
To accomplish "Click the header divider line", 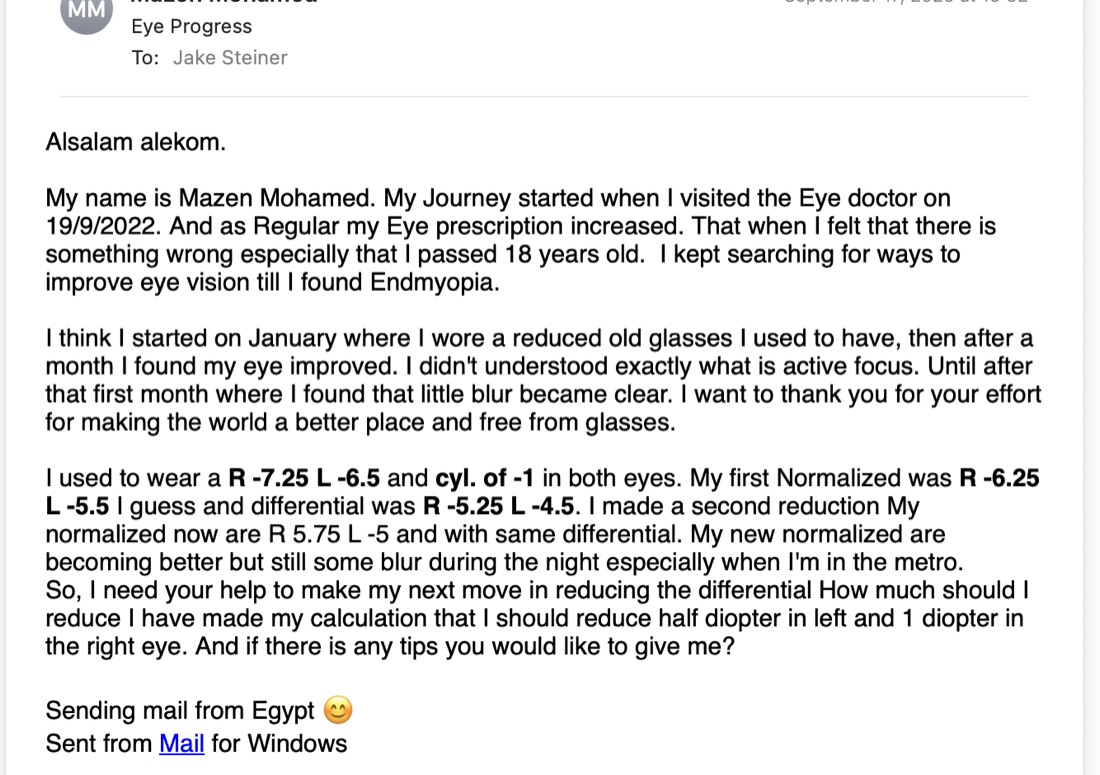I will point(544,96).
